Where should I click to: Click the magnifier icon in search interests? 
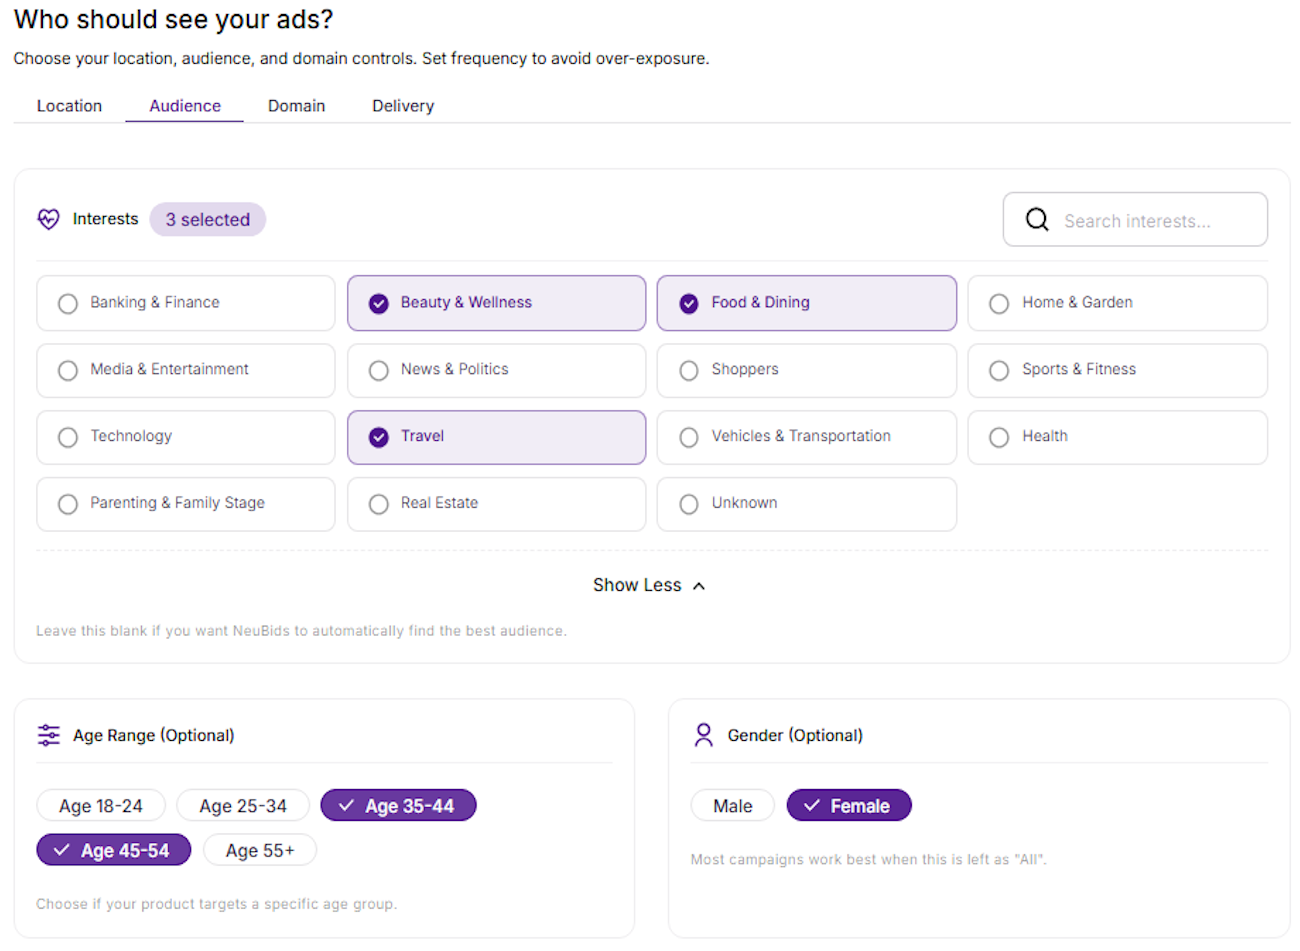tap(1036, 219)
